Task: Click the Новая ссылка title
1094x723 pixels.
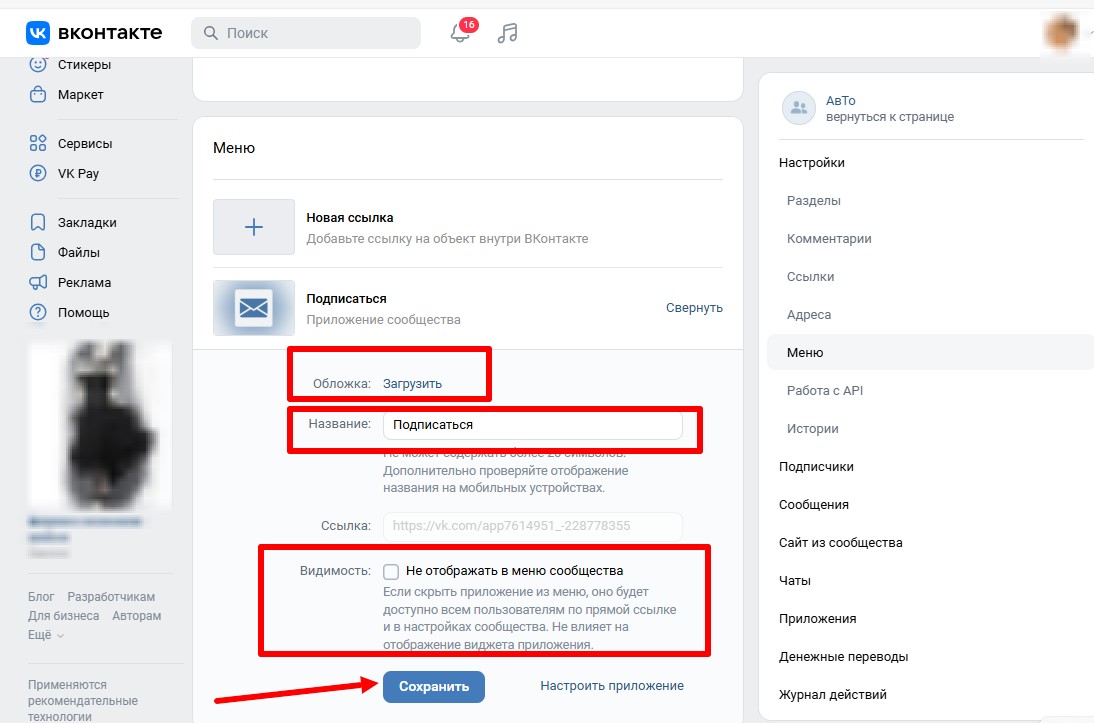Action: (350, 218)
